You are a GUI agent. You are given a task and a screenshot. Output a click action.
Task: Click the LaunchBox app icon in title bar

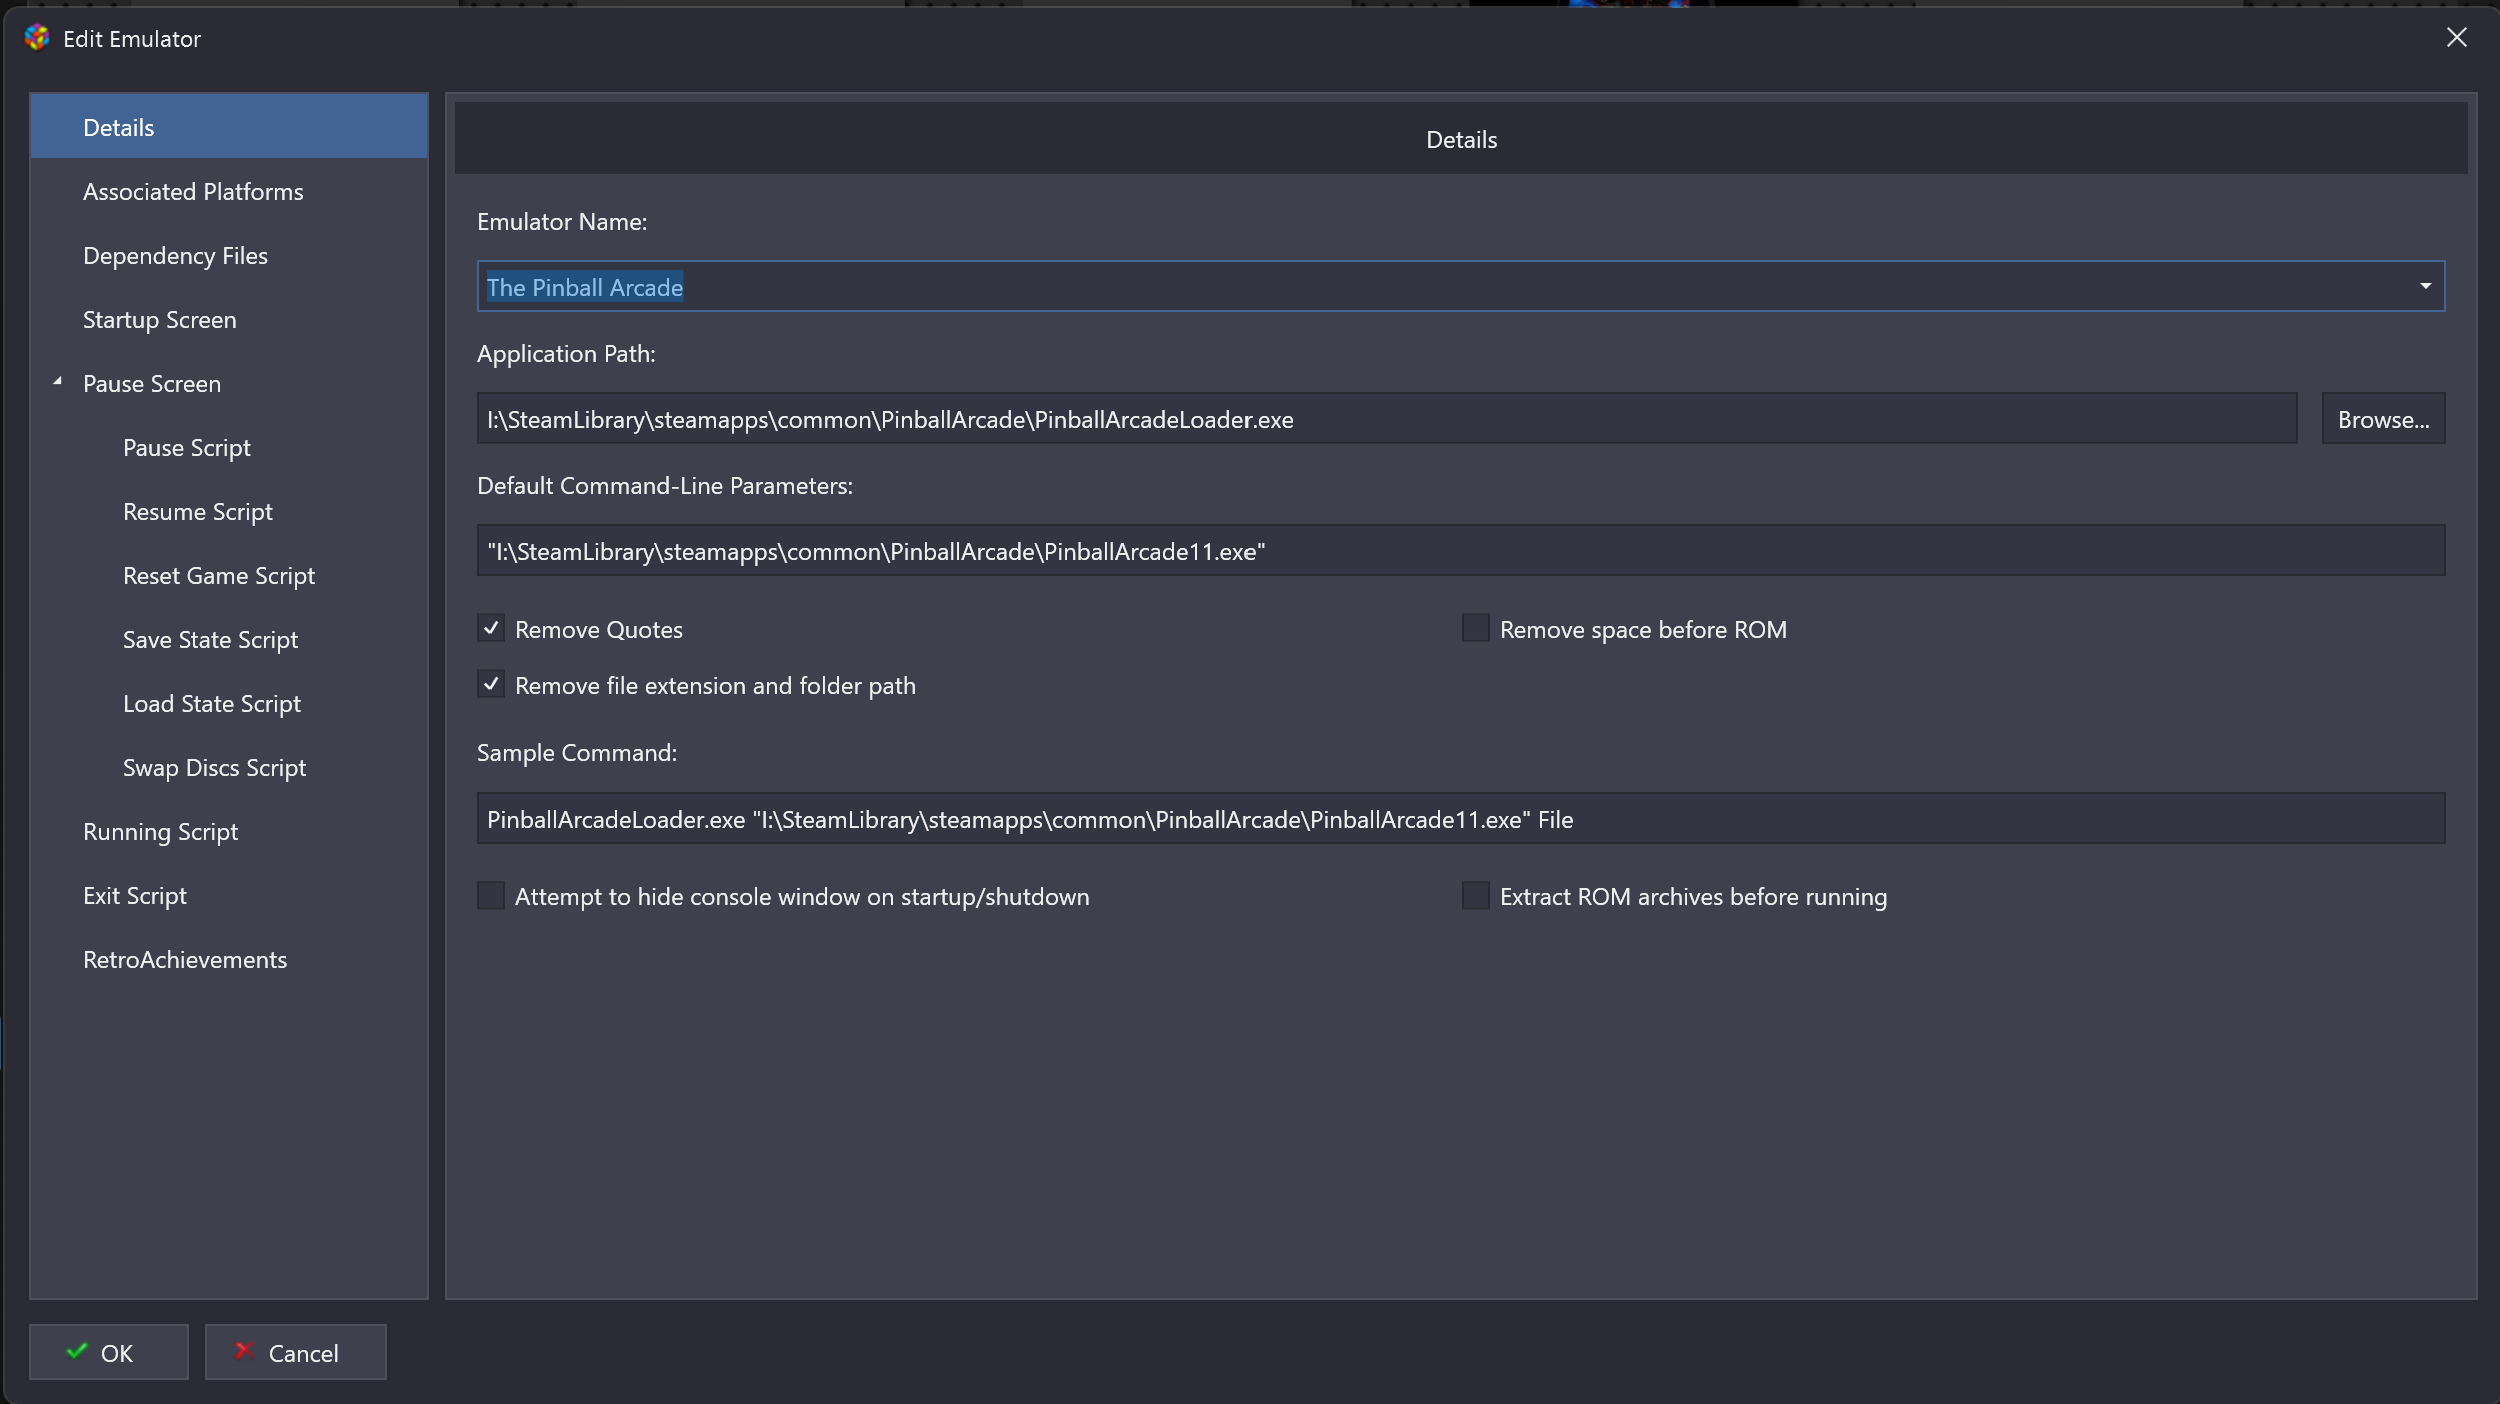coord(37,38)
